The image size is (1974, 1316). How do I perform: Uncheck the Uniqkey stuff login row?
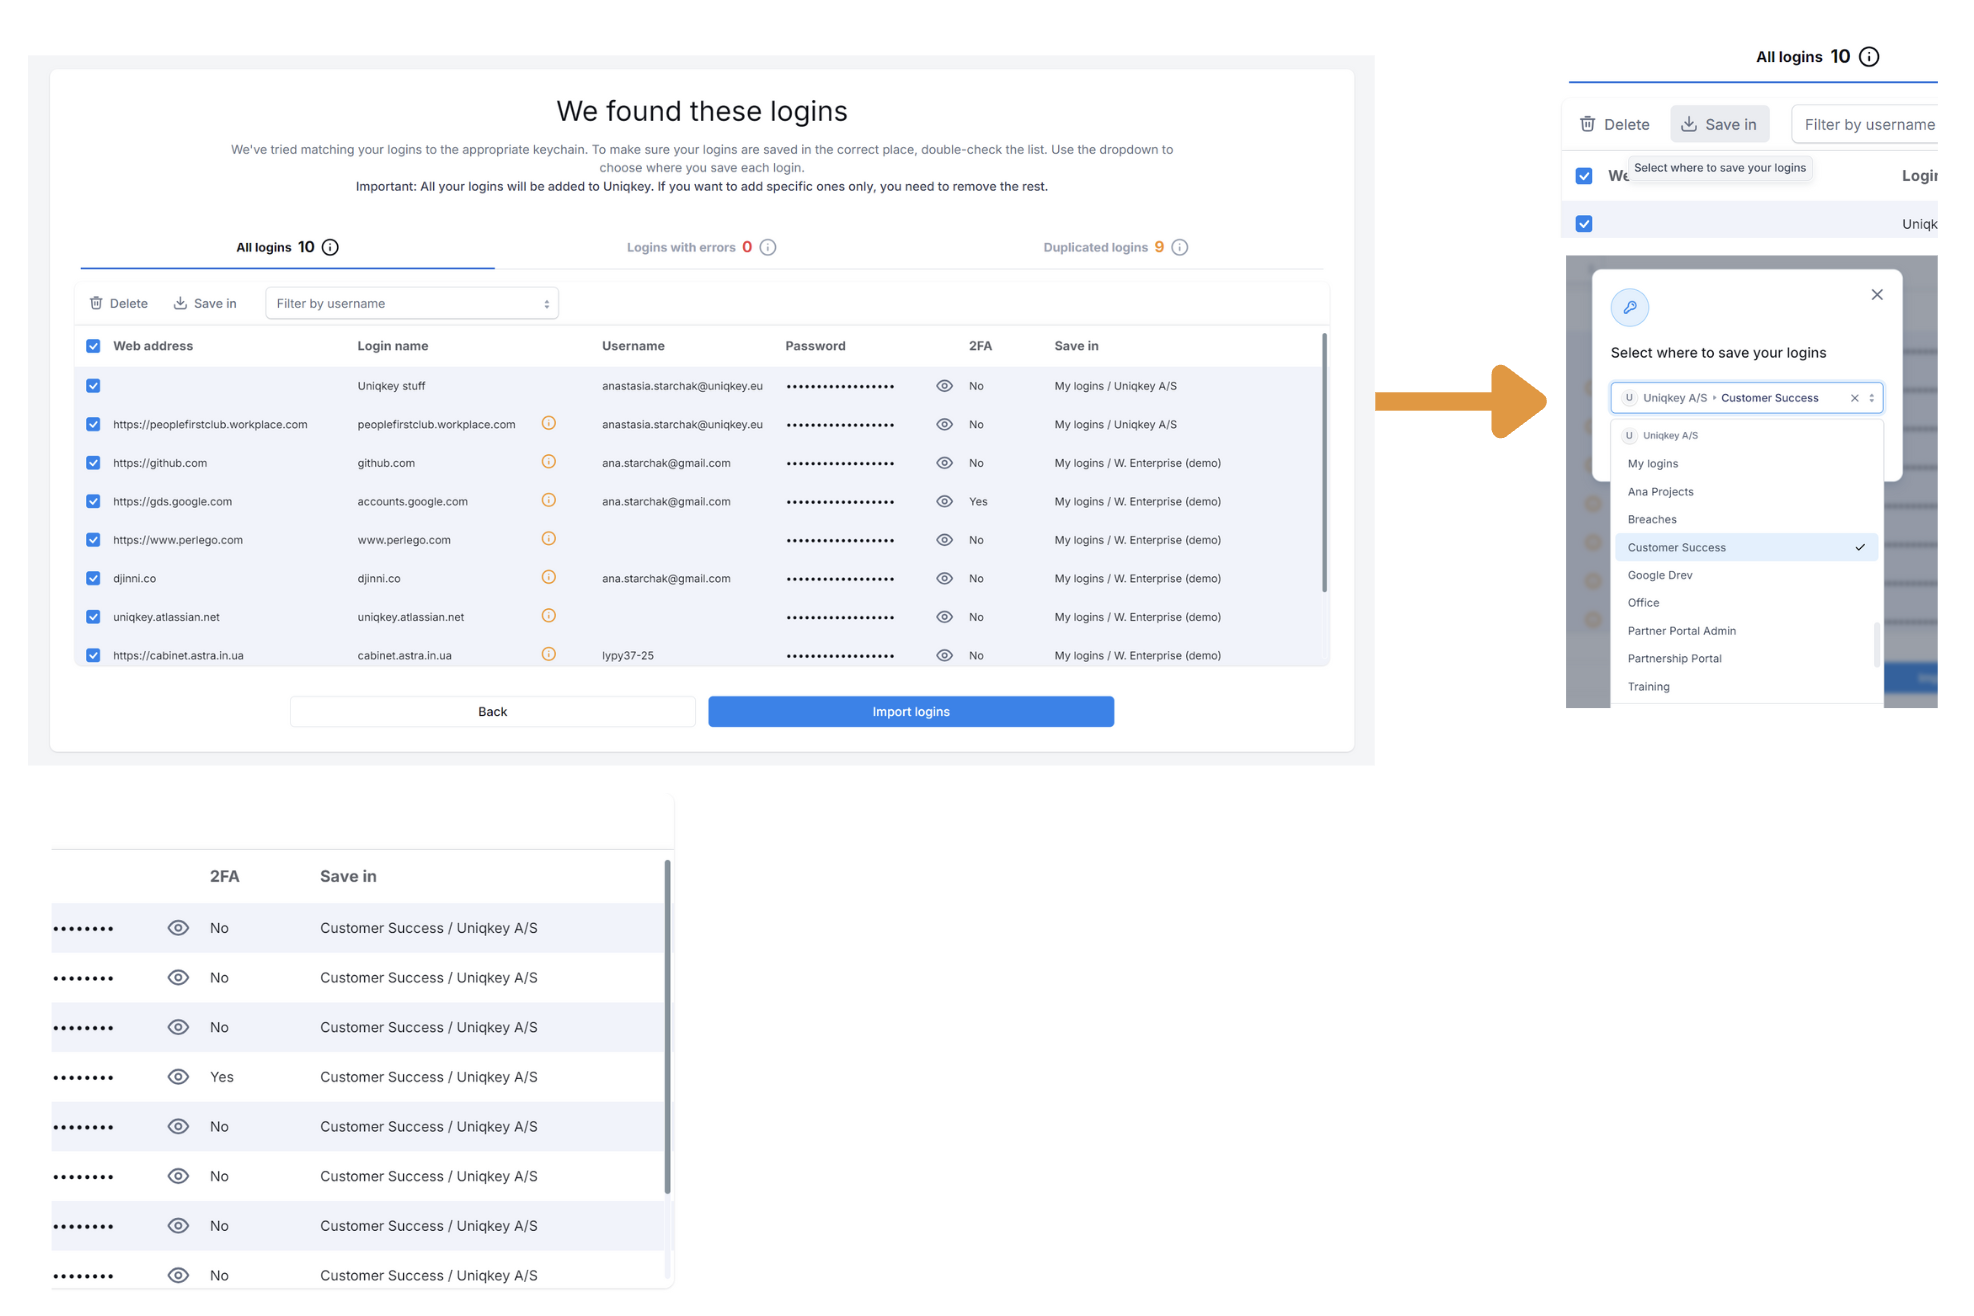pos(93,386)
